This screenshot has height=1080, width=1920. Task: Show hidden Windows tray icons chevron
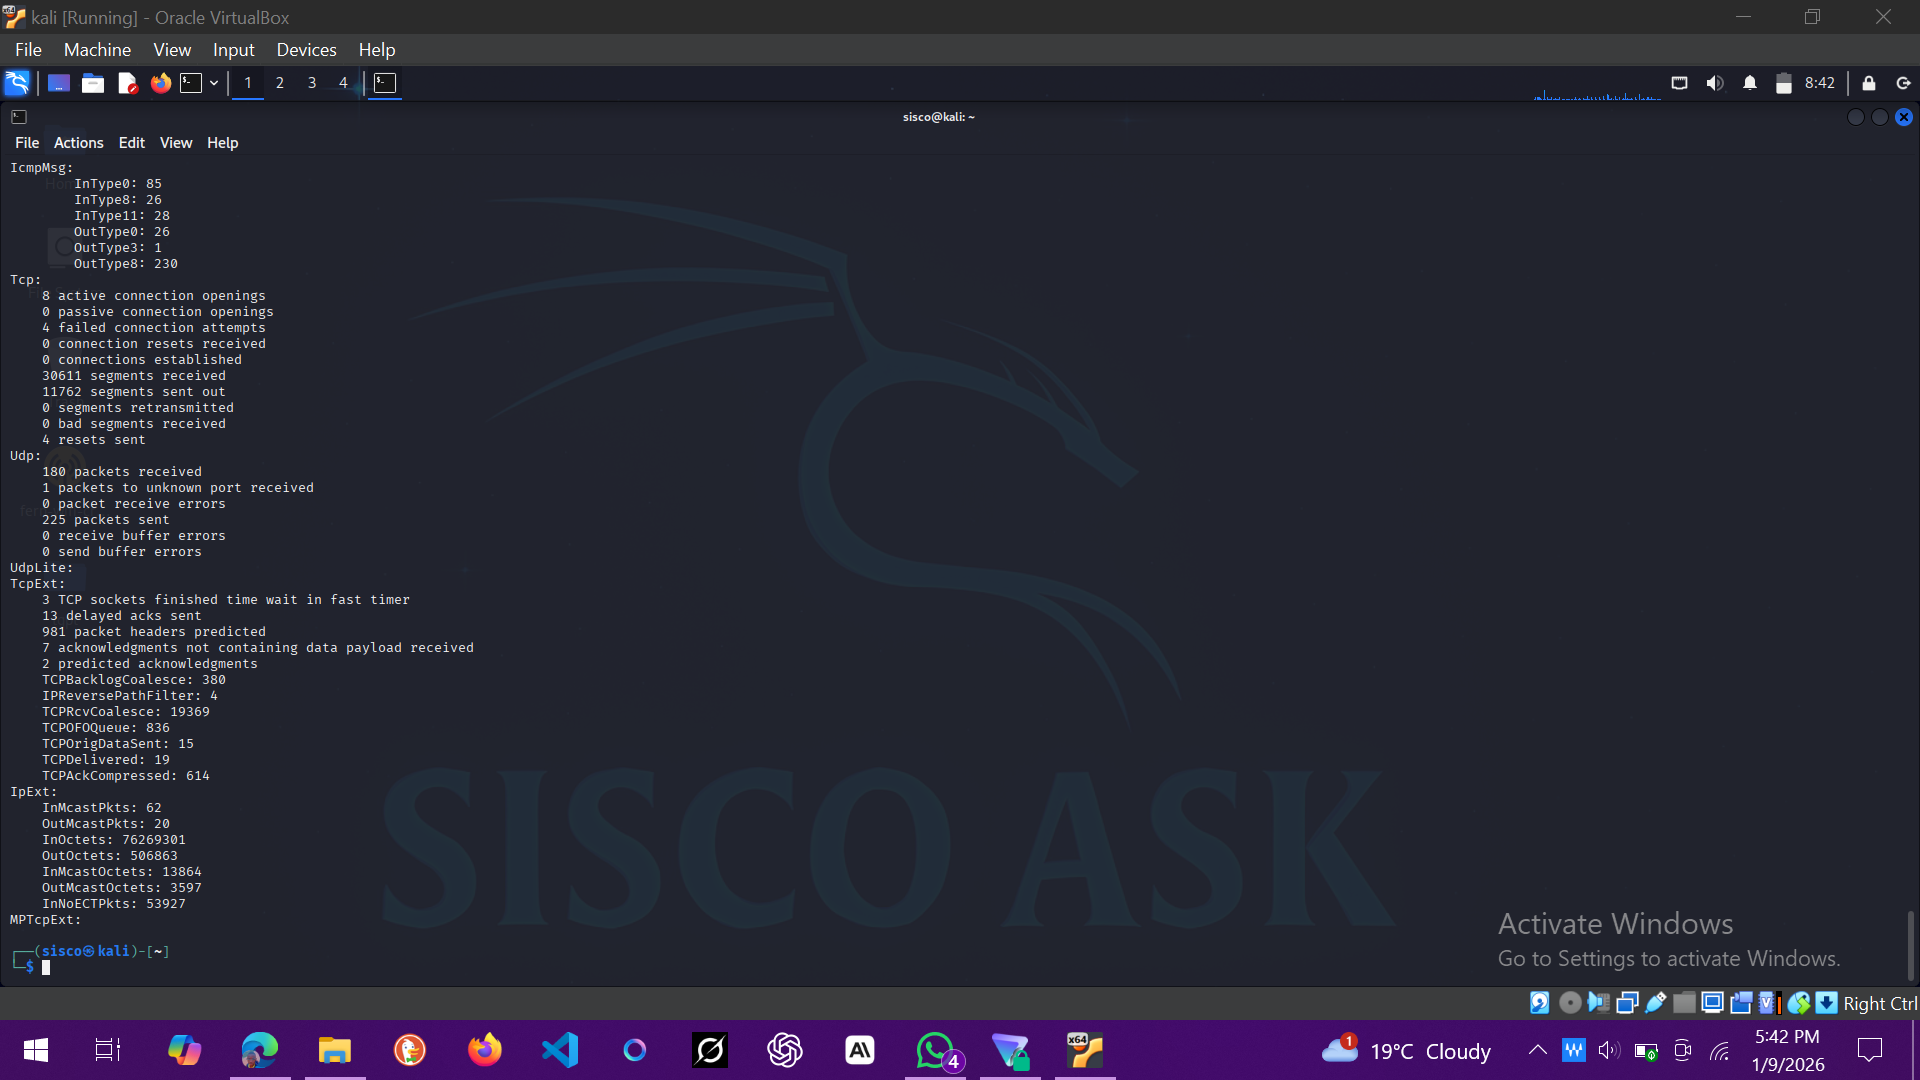pos(1537,1050)
